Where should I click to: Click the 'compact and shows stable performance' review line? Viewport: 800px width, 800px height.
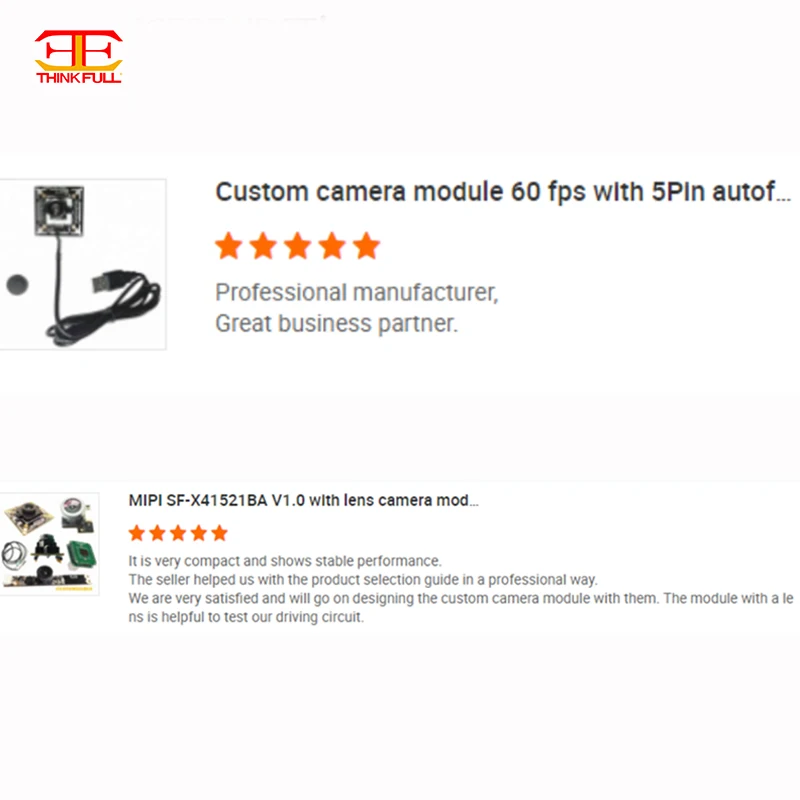pos(285,561)
